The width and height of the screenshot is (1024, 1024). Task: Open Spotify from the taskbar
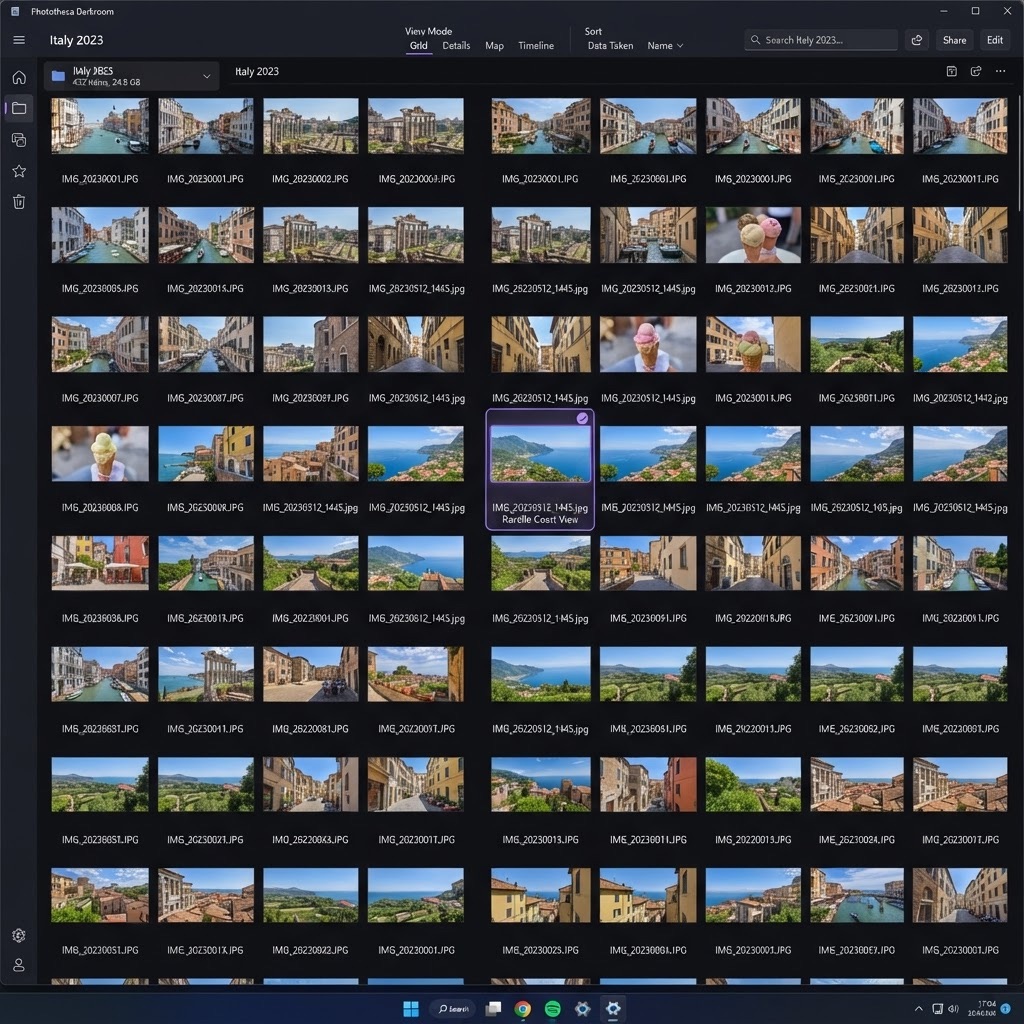point(552,1009)
